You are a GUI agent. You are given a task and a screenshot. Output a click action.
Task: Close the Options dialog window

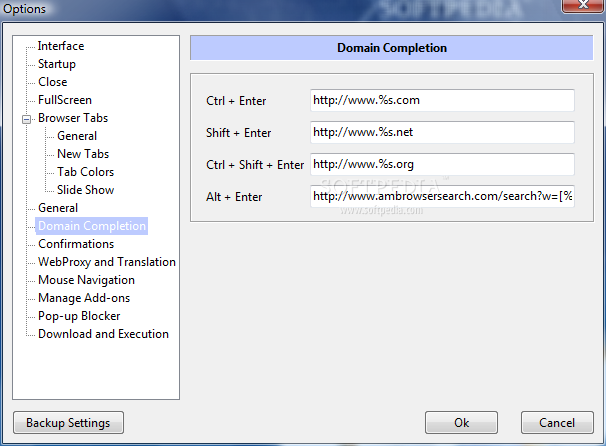pos(583,5)
